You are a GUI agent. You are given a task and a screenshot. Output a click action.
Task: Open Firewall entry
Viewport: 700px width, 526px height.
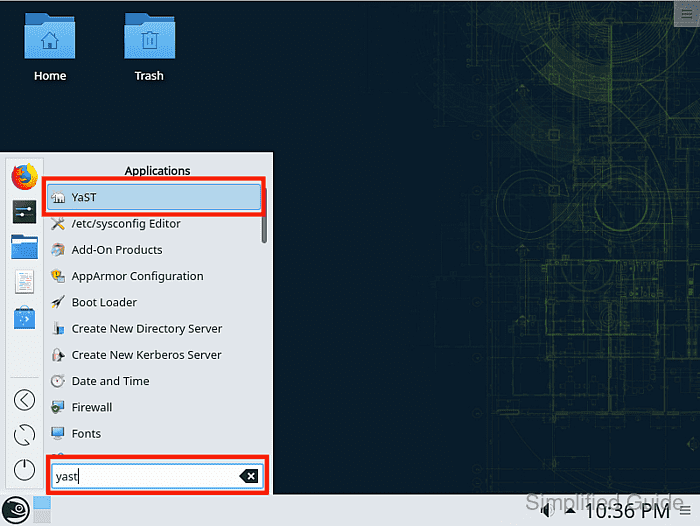154,407
